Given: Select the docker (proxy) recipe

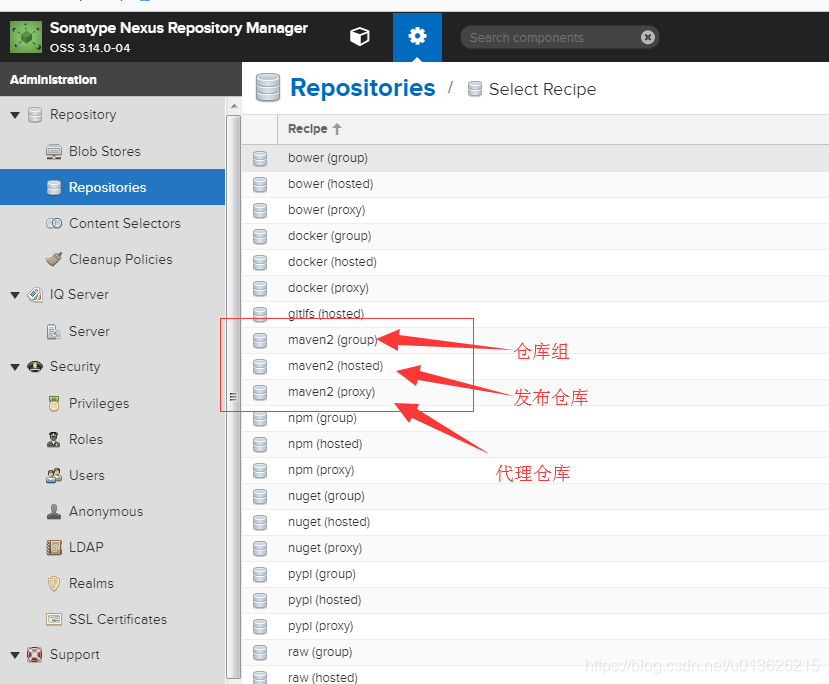Looking at the screenshot, I should (x=535, y=288).
